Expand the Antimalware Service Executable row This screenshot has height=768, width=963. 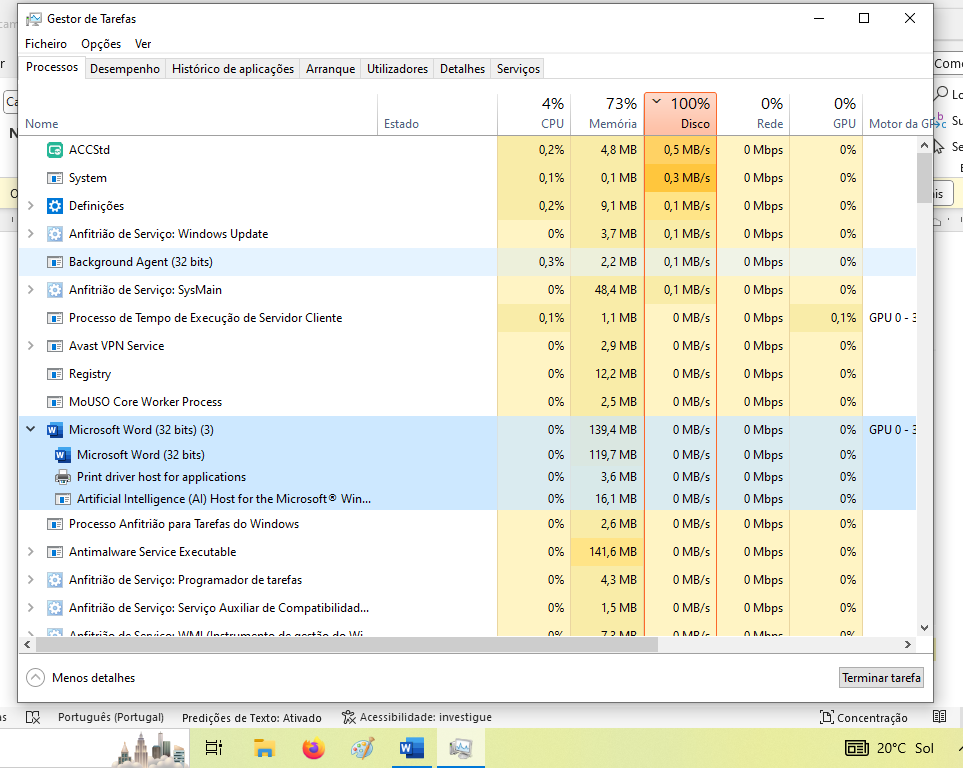[x=30, y=552]
